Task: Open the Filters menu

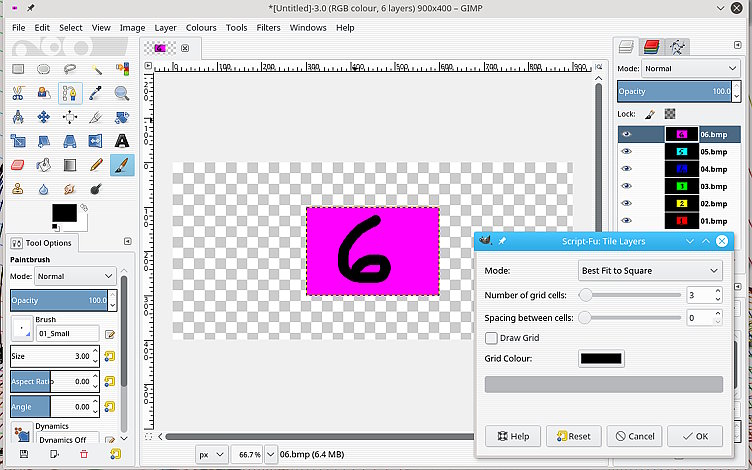Action: pos(268,27)
